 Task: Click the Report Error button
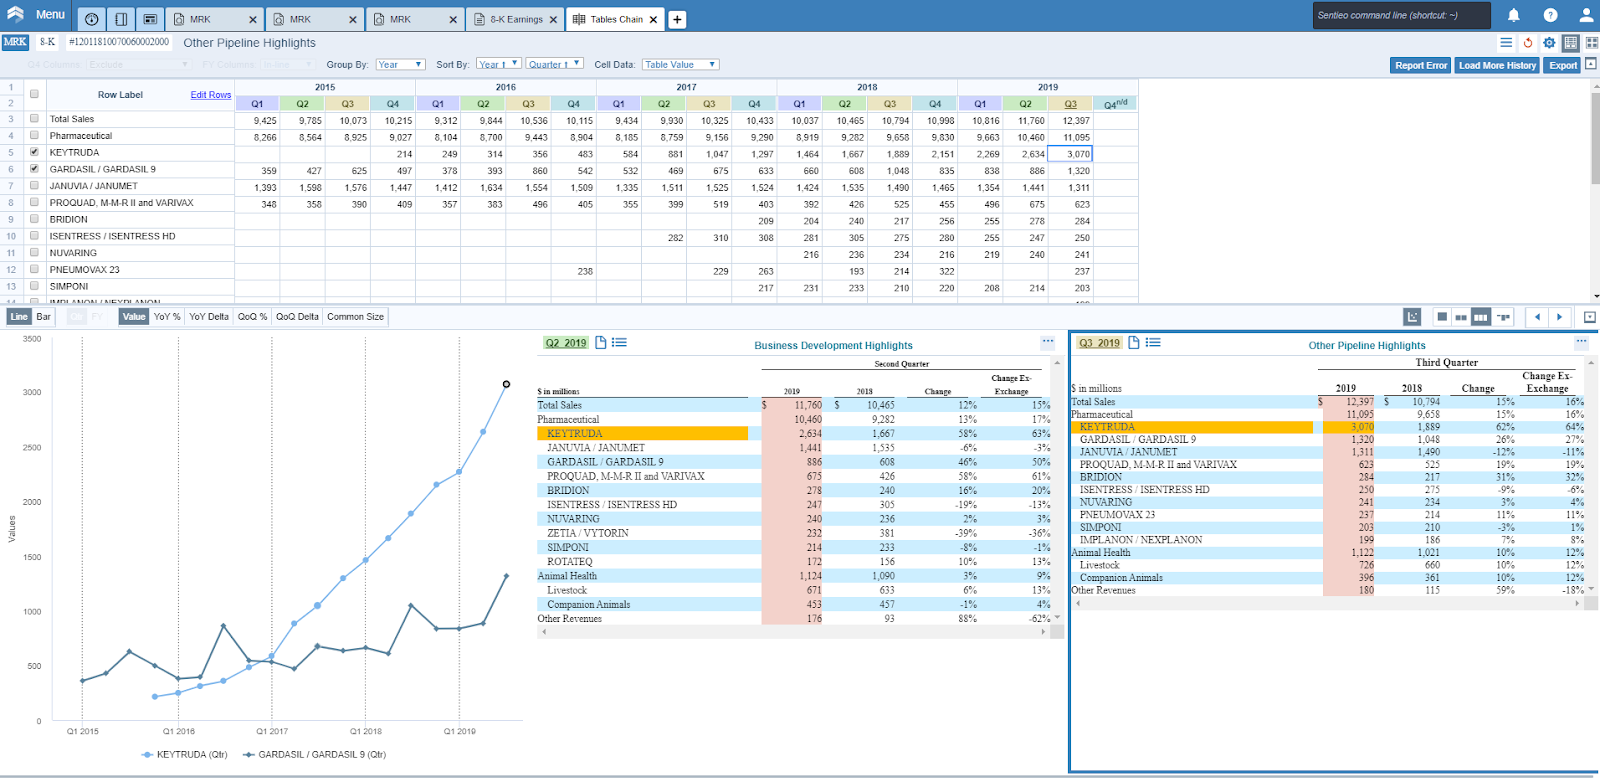click(x=1421, y=65)
